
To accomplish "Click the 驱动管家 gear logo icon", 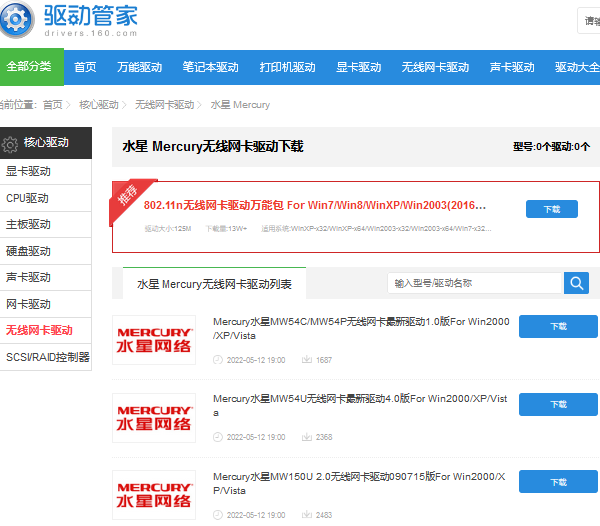I will point(19,20).
